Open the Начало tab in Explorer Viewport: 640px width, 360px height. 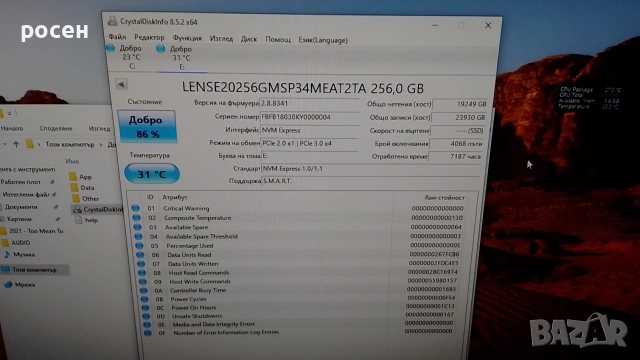tap(11, 128)
